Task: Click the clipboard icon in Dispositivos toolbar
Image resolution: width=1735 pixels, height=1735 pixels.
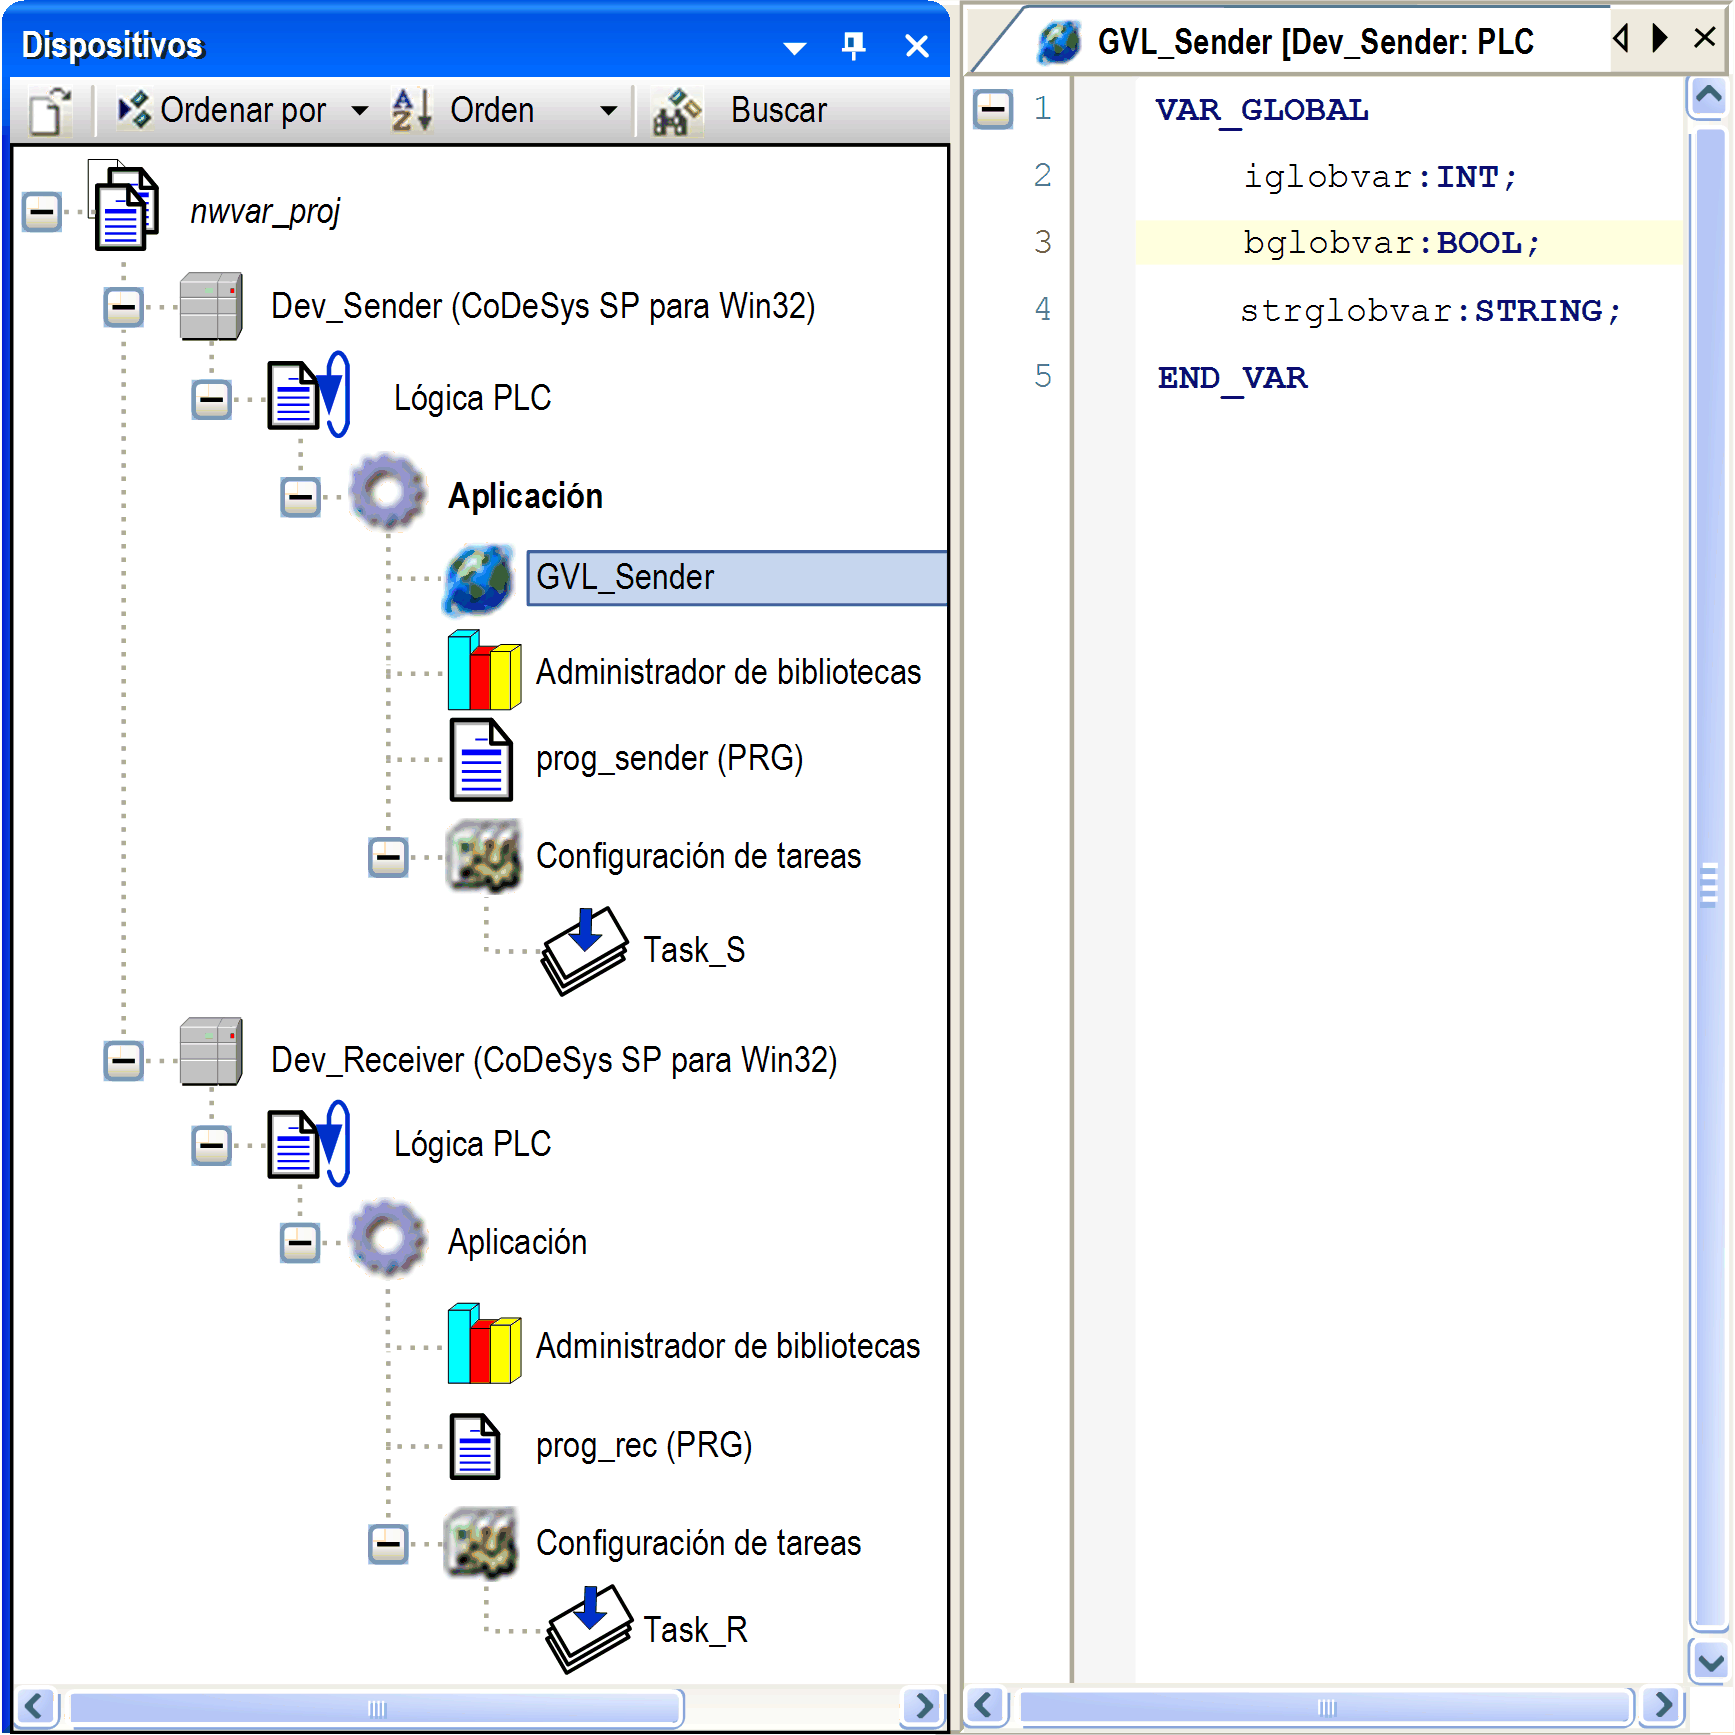Action: point(49,110)
